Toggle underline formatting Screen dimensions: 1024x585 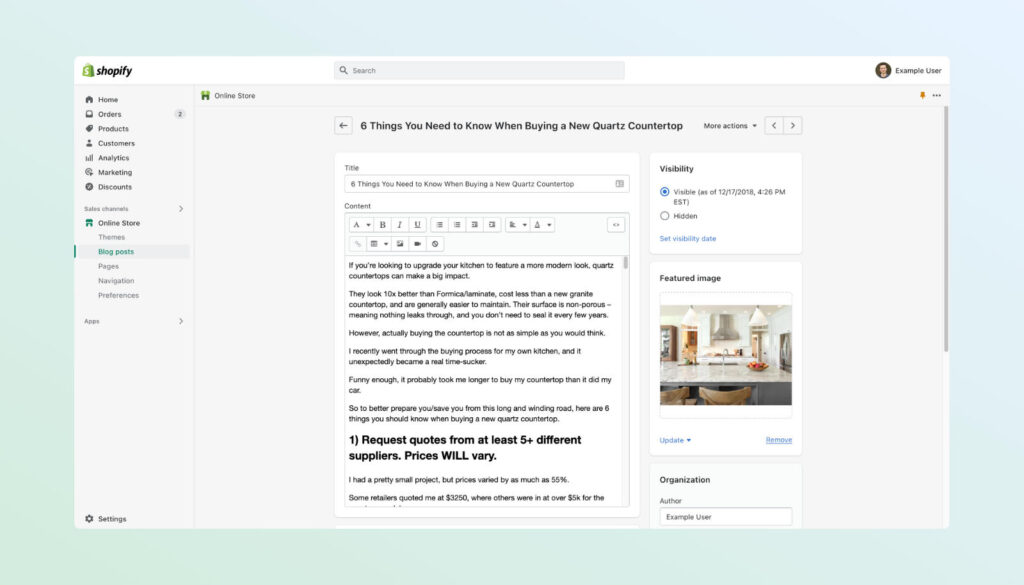pyautogui.click(x=418, y=224)
